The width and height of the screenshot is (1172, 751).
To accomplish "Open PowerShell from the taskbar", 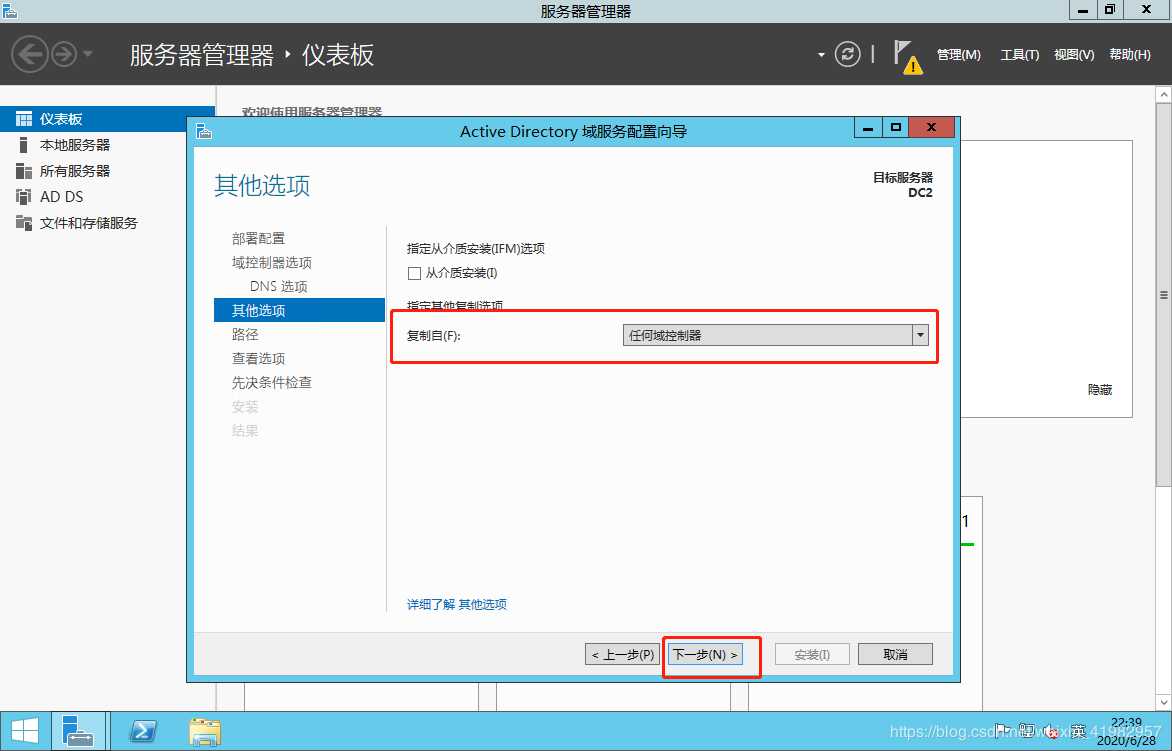I will (143, 731).
